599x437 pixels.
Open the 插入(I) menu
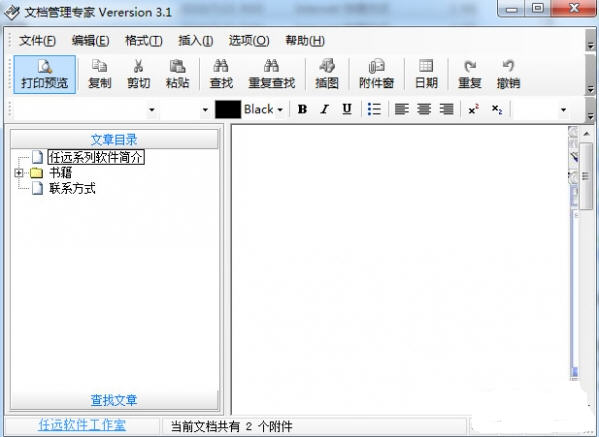click(196, 40)
